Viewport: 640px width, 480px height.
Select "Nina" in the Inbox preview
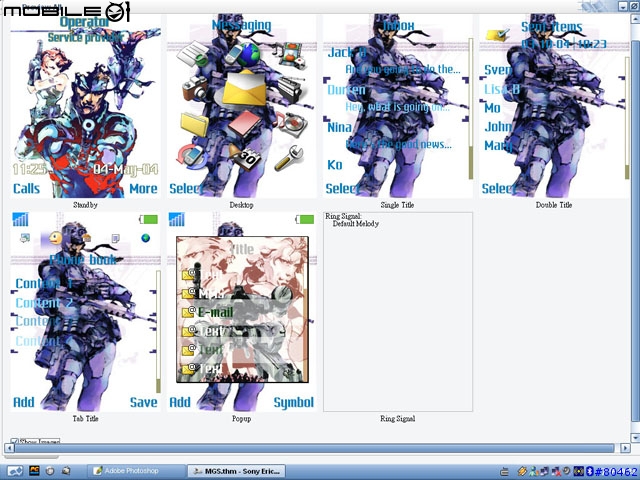point(340,127)
